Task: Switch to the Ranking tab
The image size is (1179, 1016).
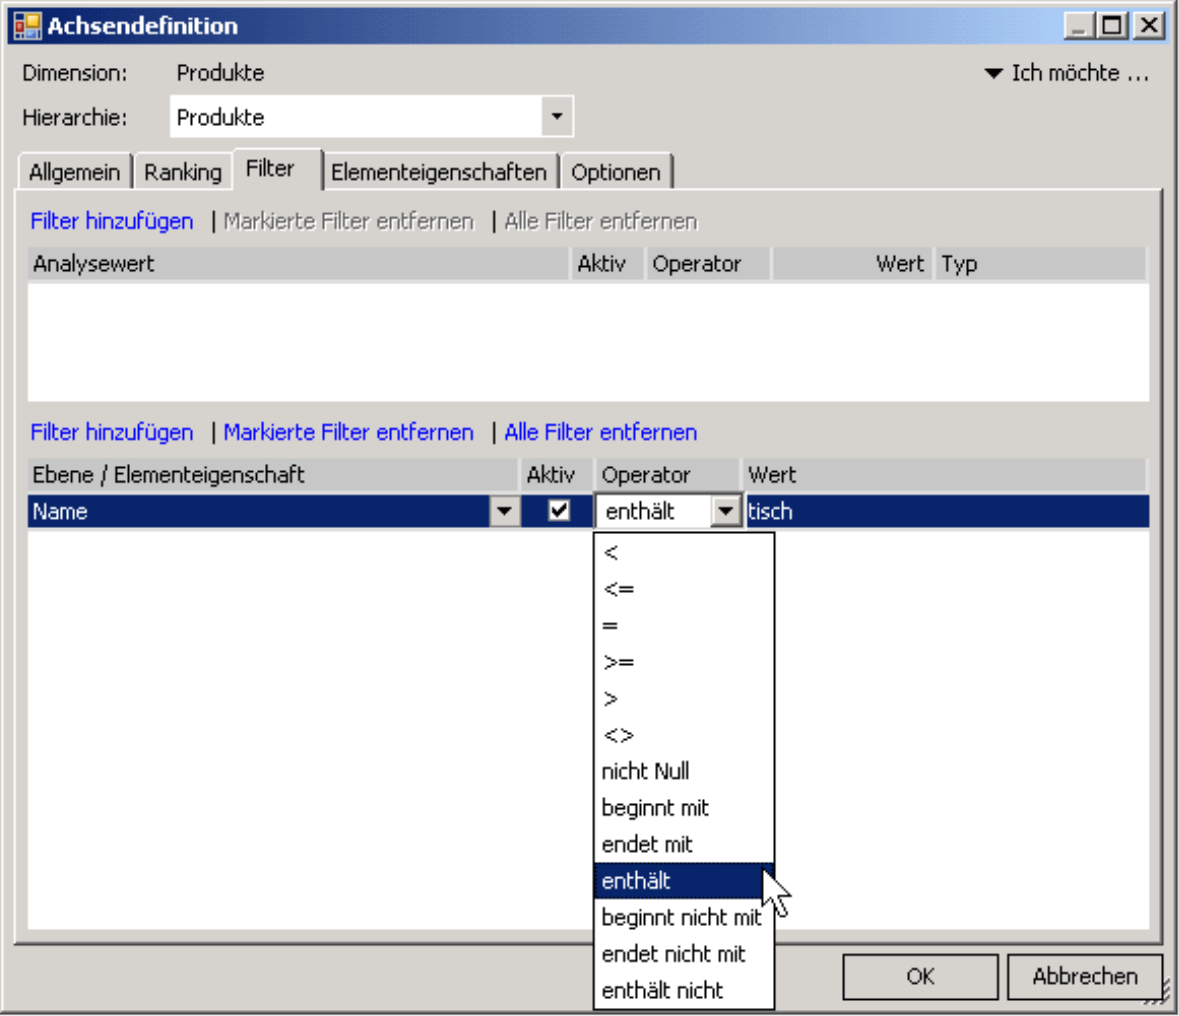Action: (183, 172)
